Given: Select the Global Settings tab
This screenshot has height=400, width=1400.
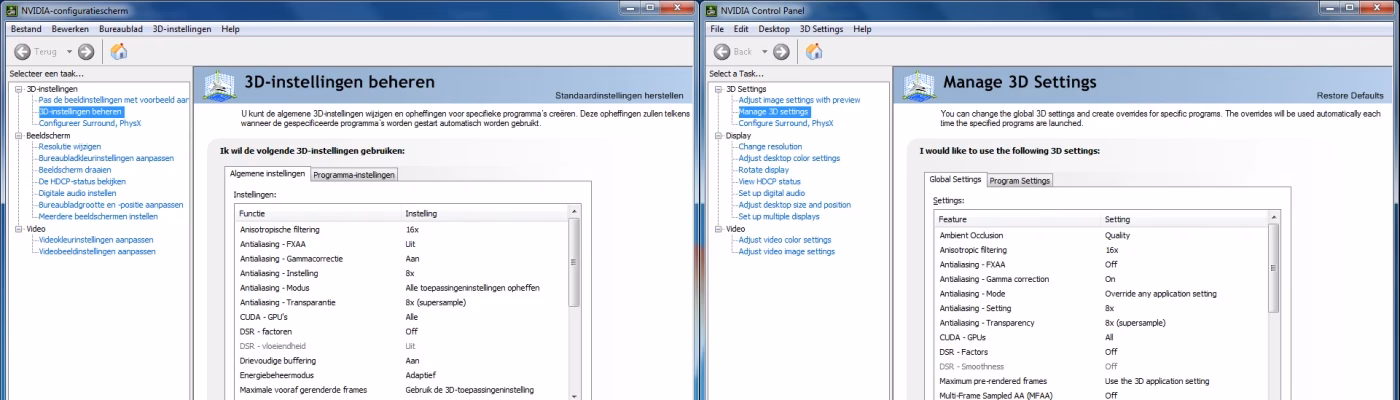Looking at the screenshot, I should coord(955,179).
